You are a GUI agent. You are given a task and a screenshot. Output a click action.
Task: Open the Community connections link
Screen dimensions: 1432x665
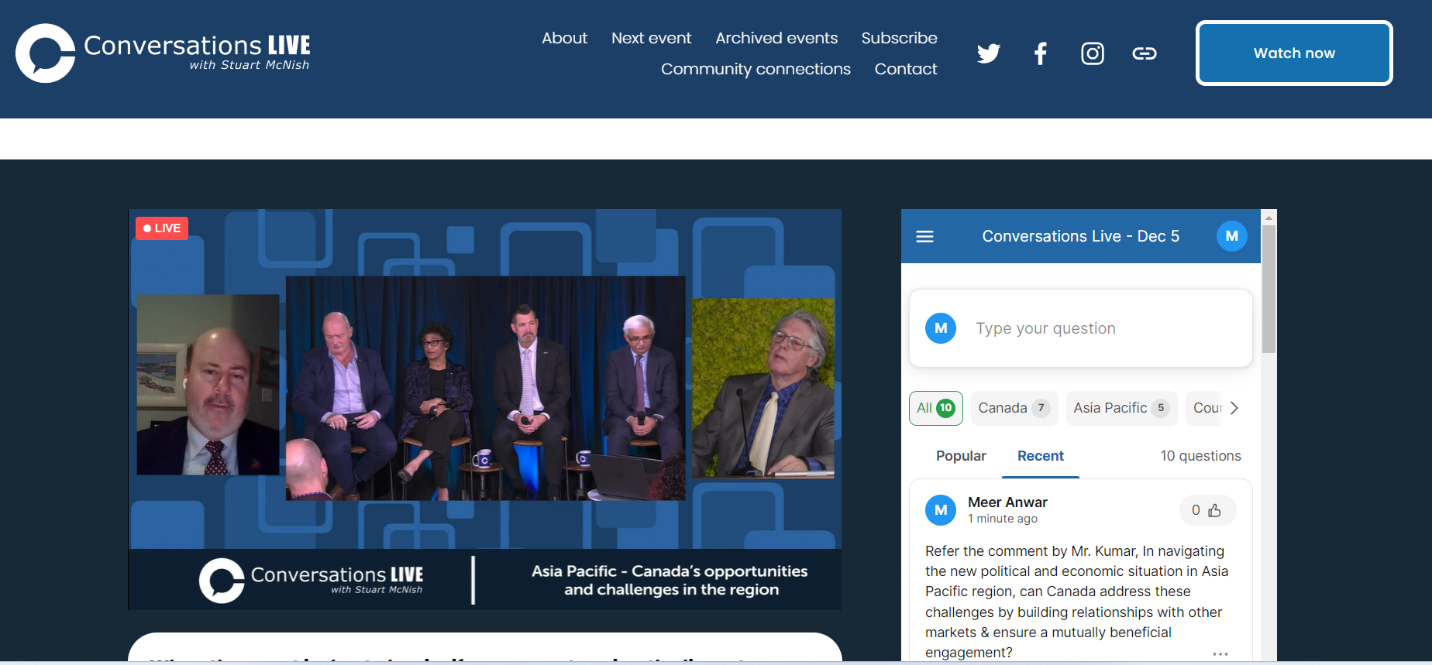[x=755, y=69]
